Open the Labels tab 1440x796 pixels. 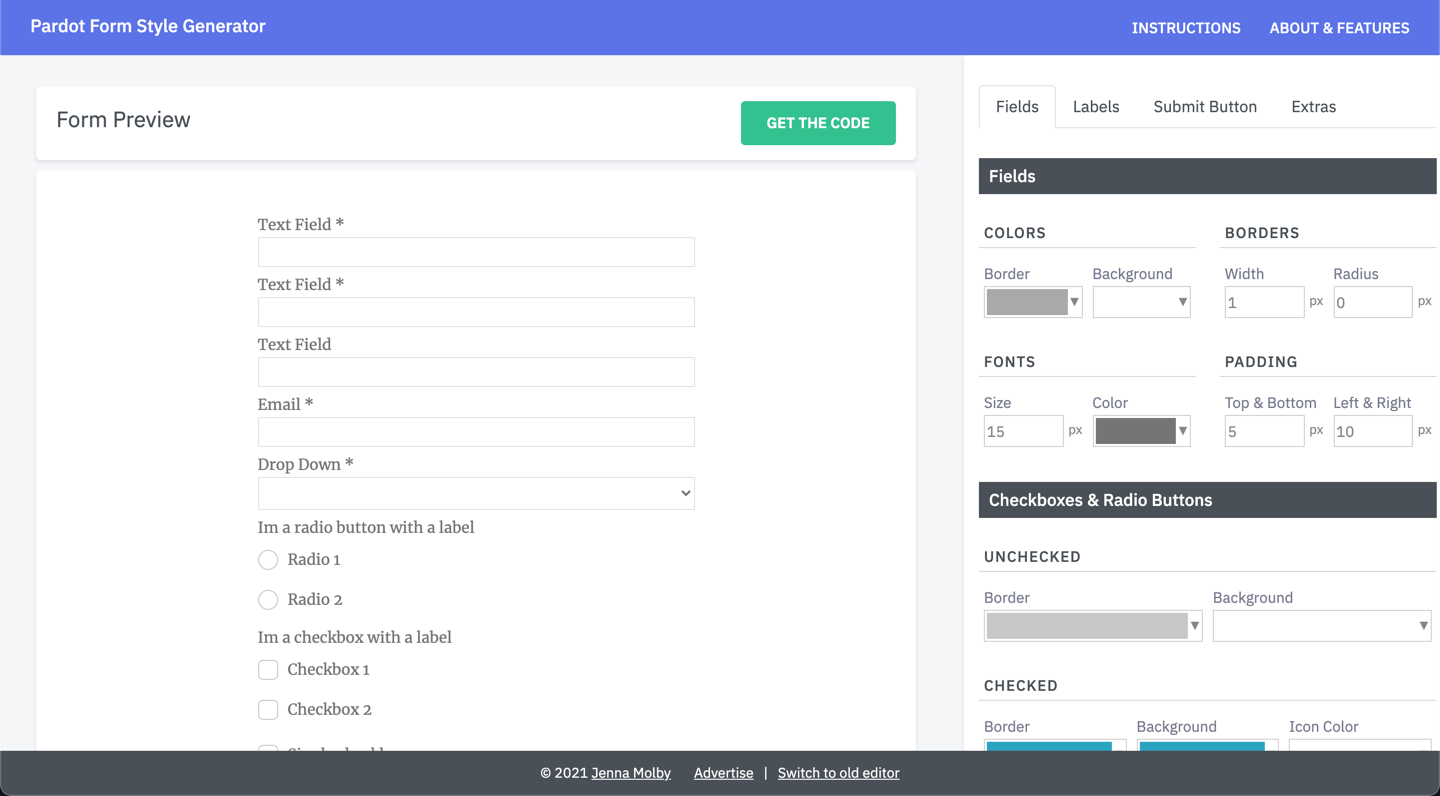click(x=1095, y=107)
